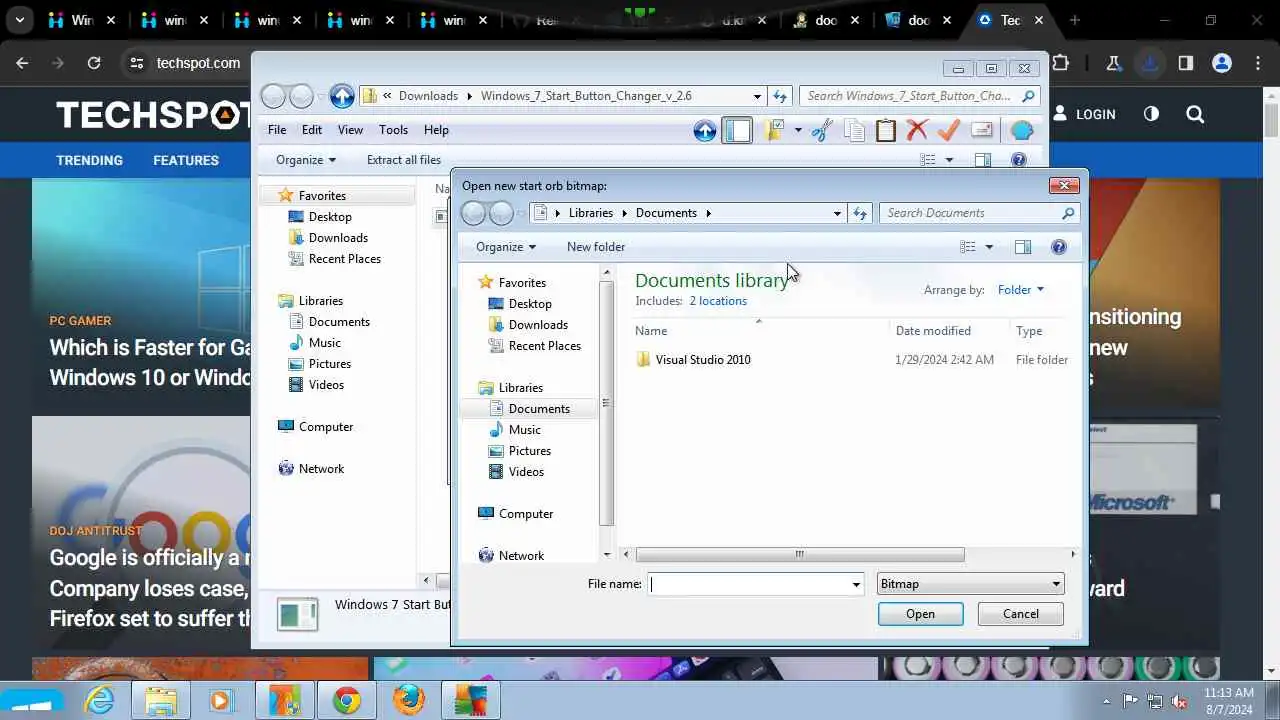Open the Edit menu
Screen dimensions: 1280x720
pyautogui.click(x=312, y=130)
